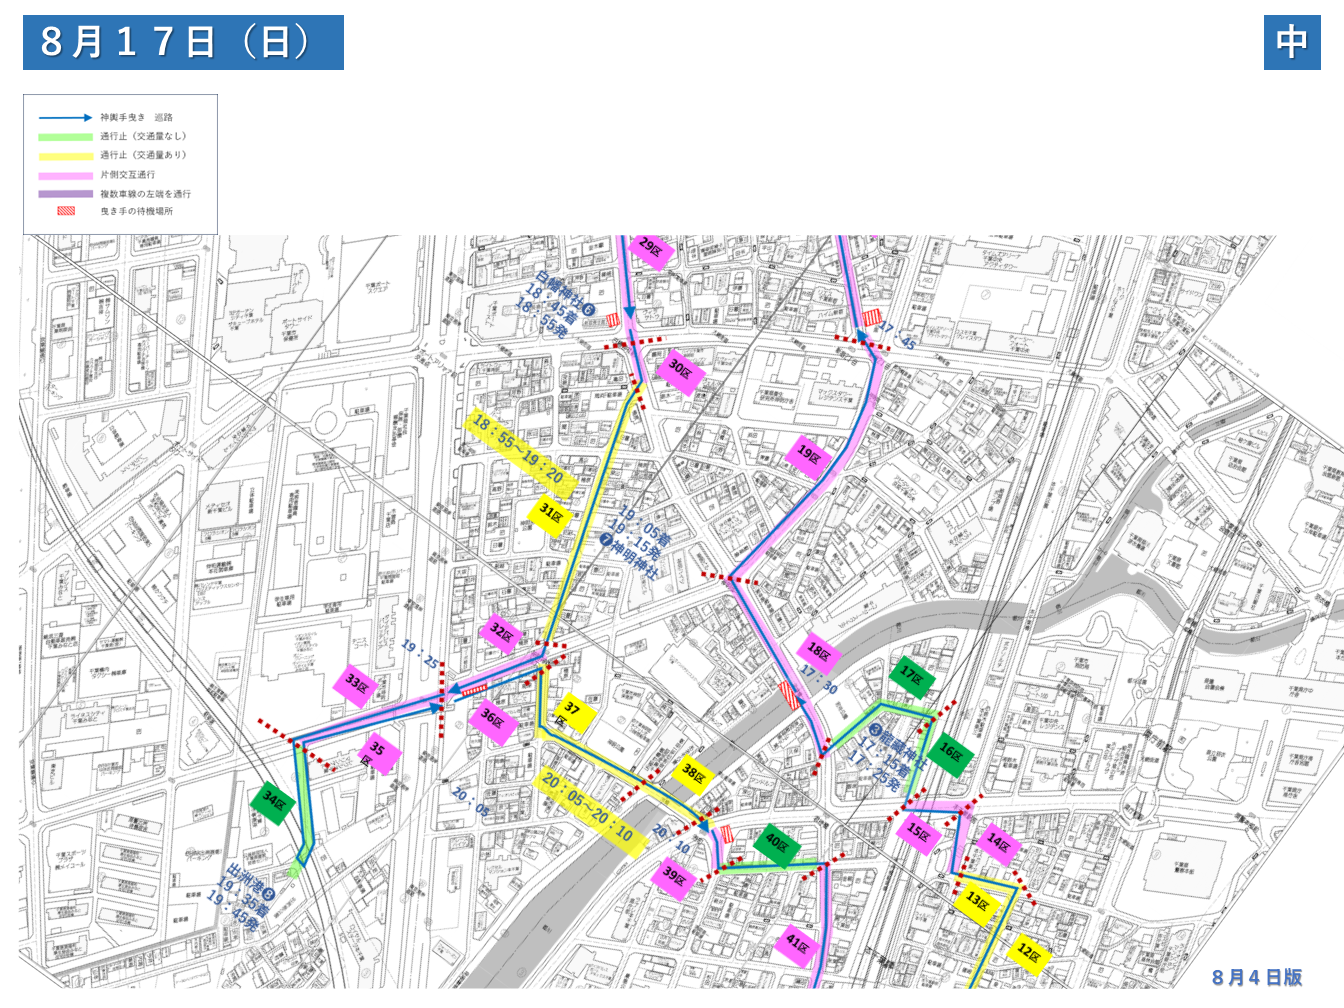The image size is (1344, 1008).
Task: Click the red hatched waiting-area symbol in legend
Action: (65, 211)
